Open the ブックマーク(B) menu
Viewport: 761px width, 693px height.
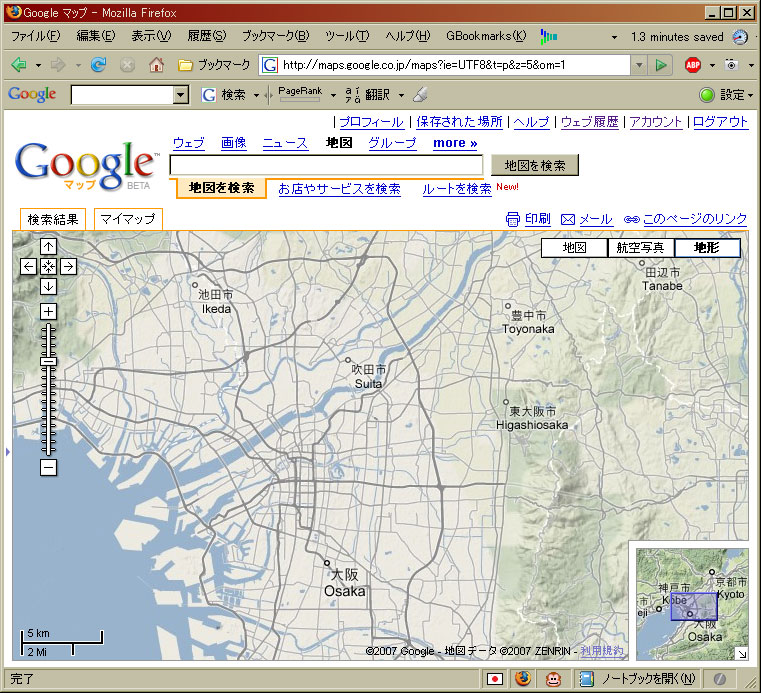coord(275,36)
